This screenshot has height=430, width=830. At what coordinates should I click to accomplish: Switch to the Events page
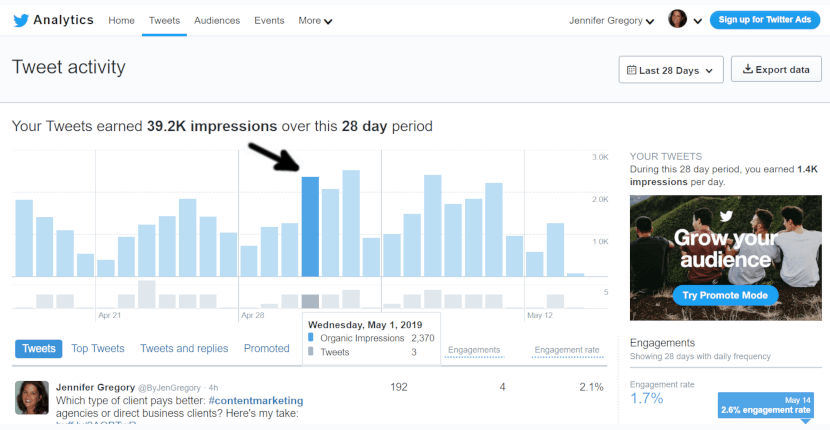pyautogui.click(x=269, y=21)
